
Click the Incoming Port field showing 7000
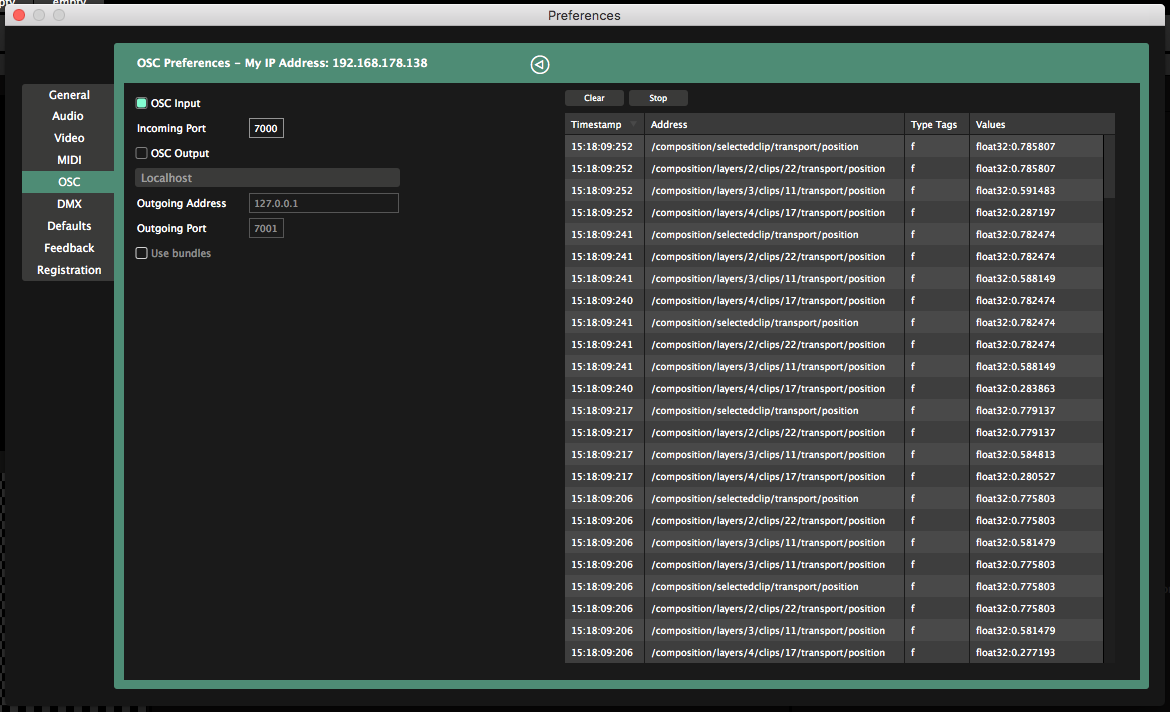[x=266, y=128]
